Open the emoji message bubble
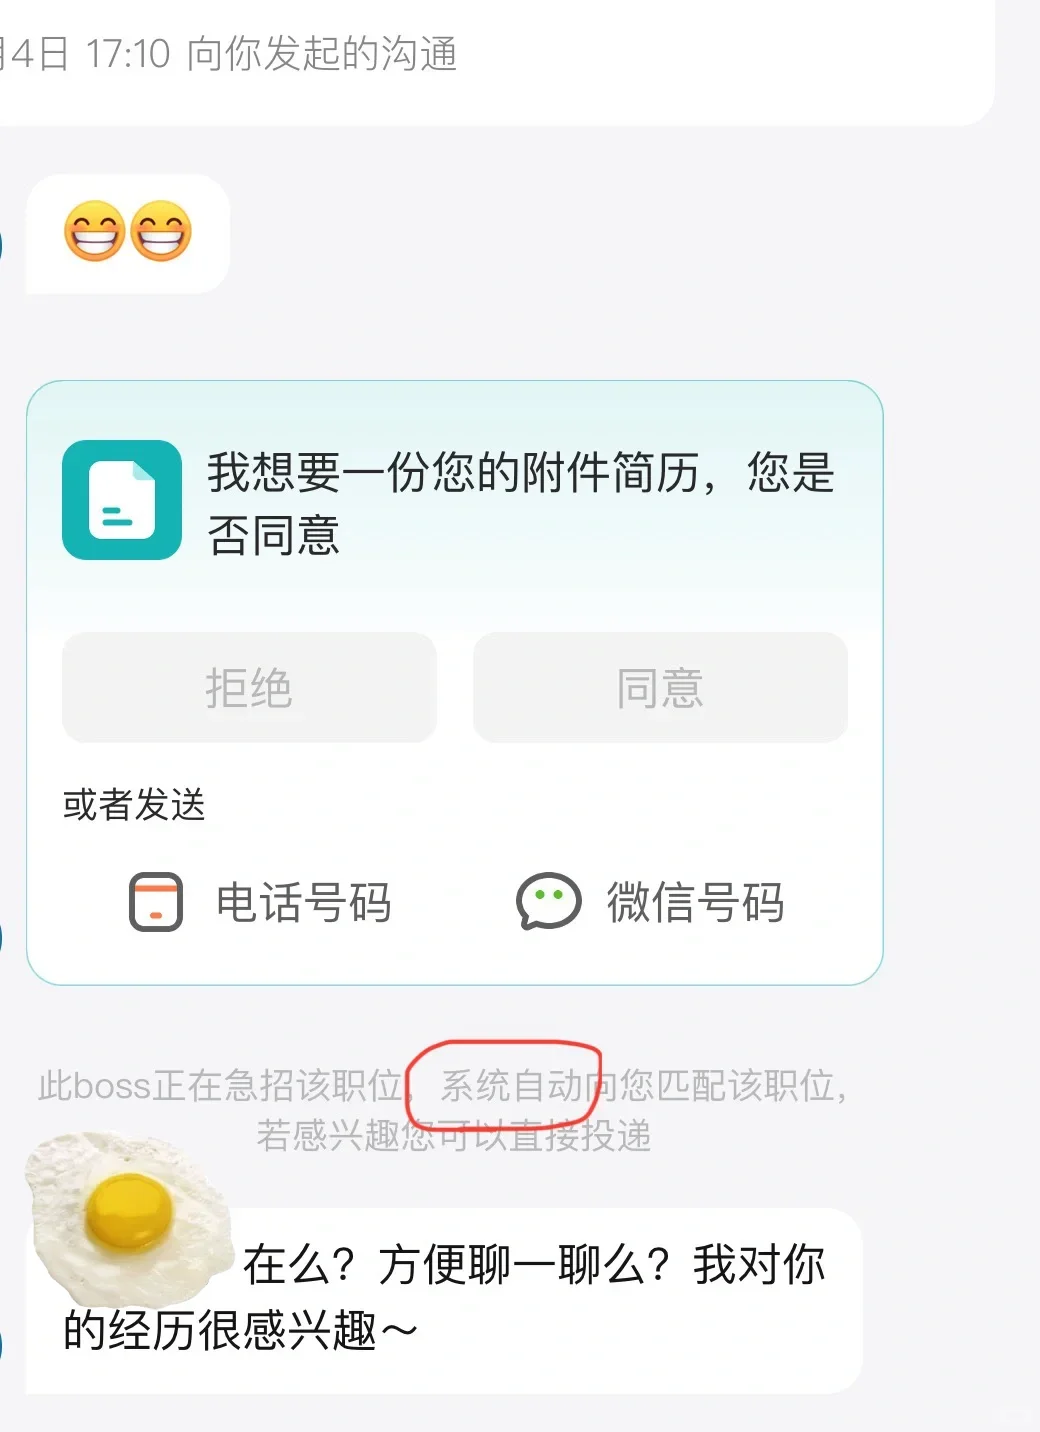 coord(128,234)
